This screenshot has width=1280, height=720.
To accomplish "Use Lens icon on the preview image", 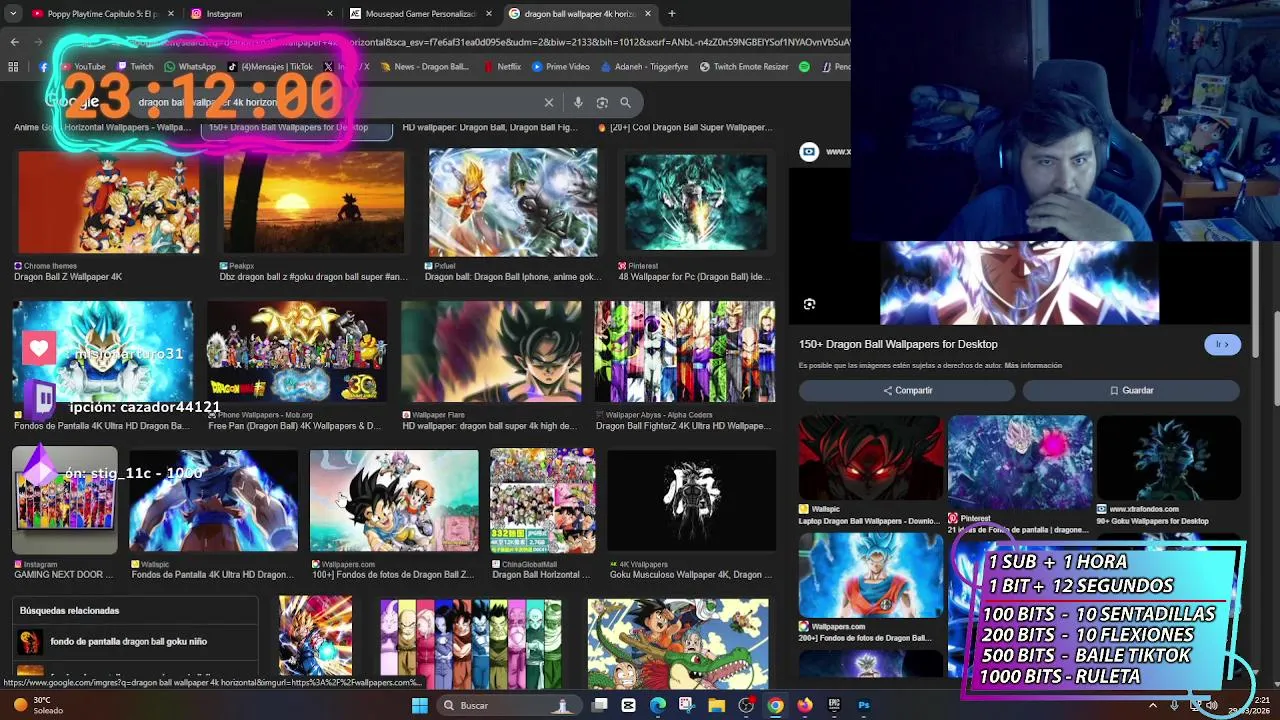I will pos(809,304).
